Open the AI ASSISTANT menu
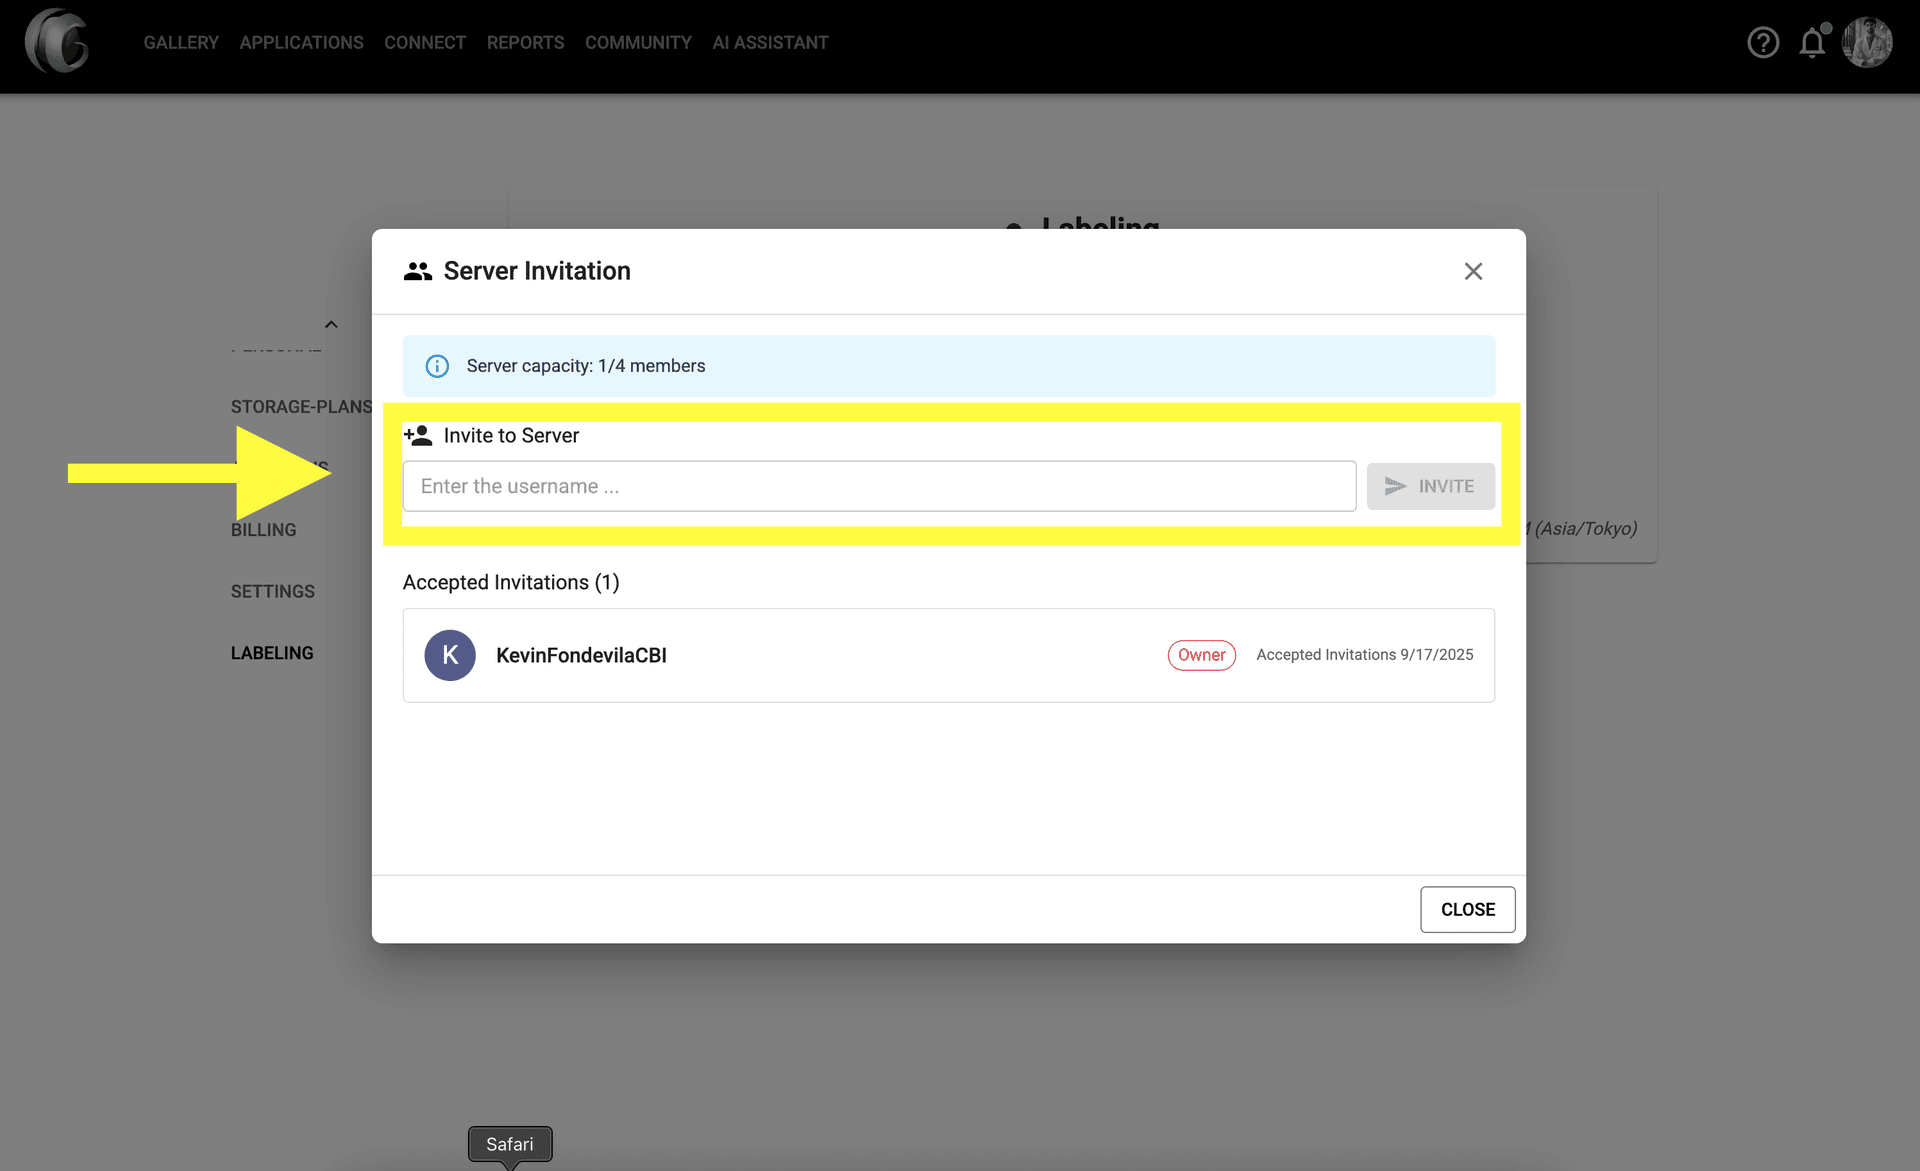This screenshot has height=1171, width=1920. point(770,43)
